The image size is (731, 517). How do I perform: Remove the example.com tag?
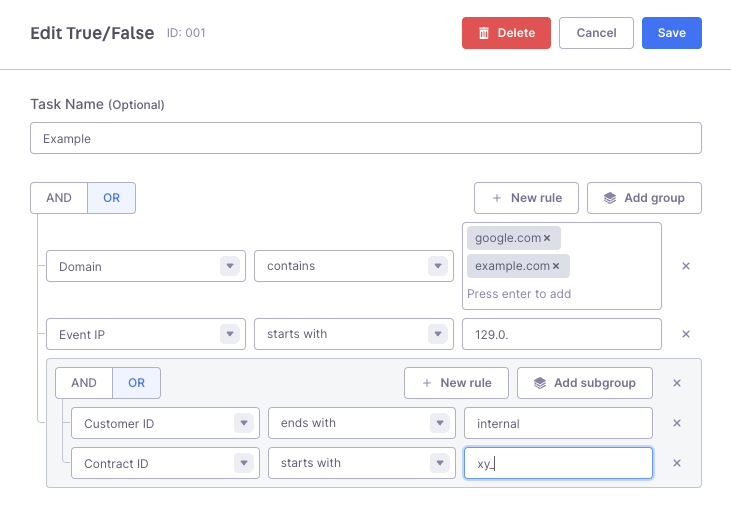click(x=556, y=266)
